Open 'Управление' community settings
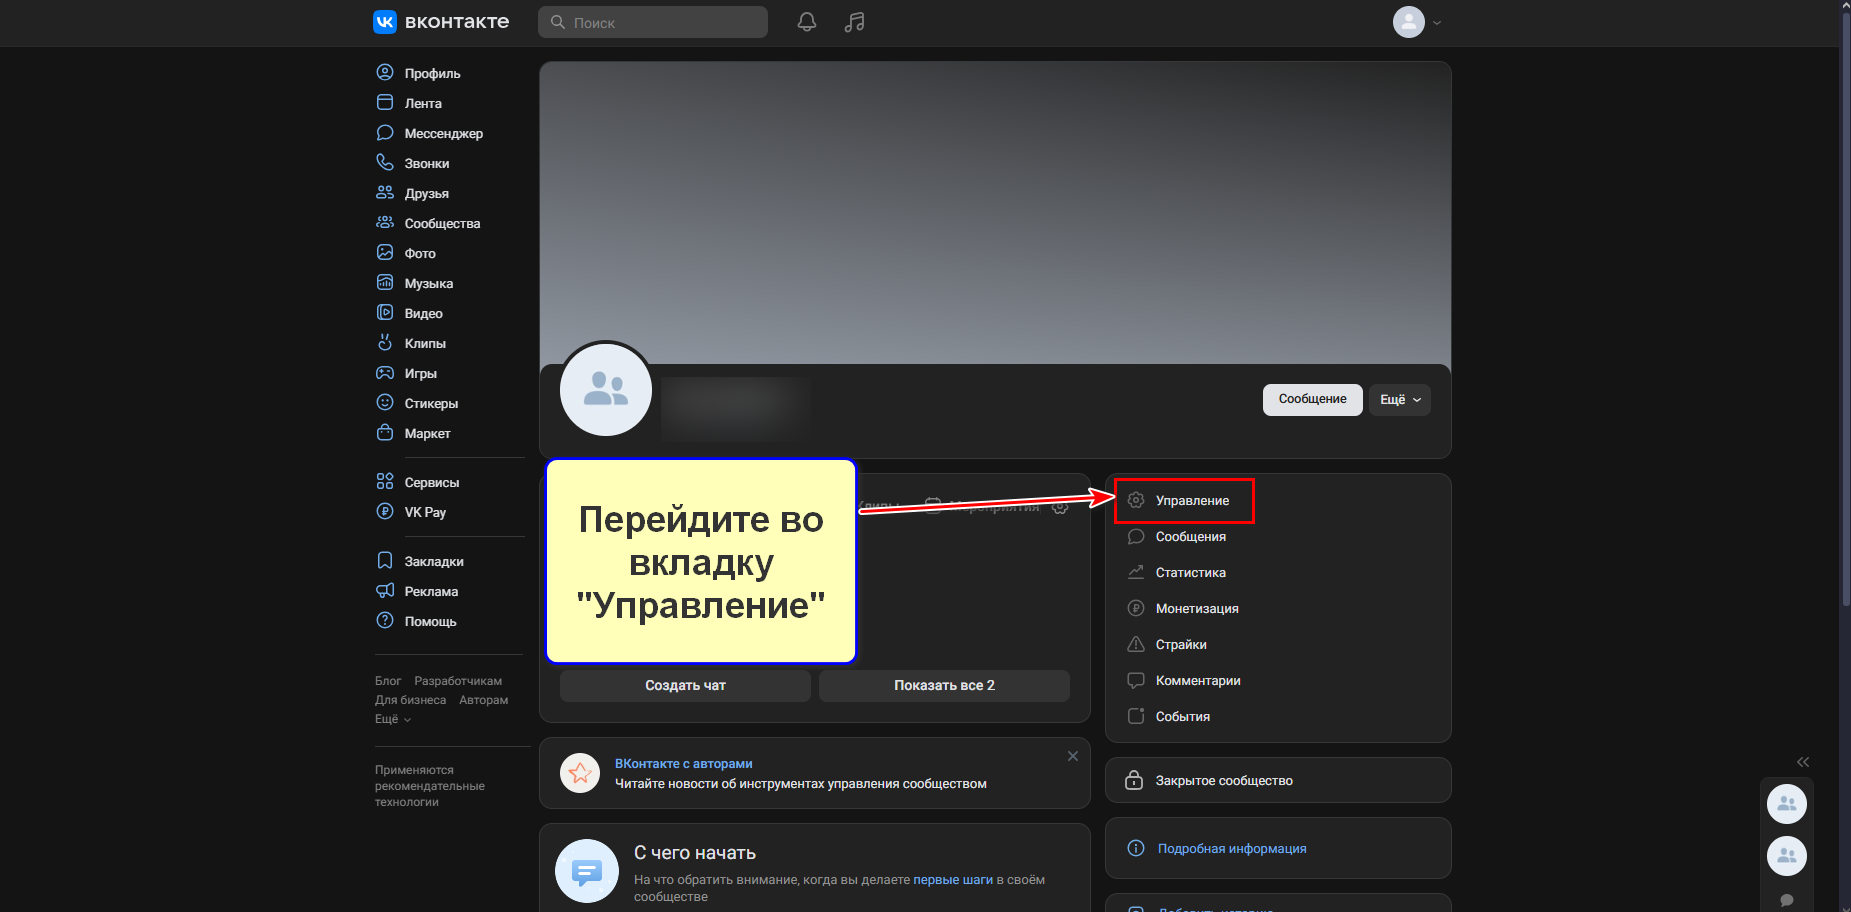This screenshot has height=912, width=1851. click(1184, 500)
